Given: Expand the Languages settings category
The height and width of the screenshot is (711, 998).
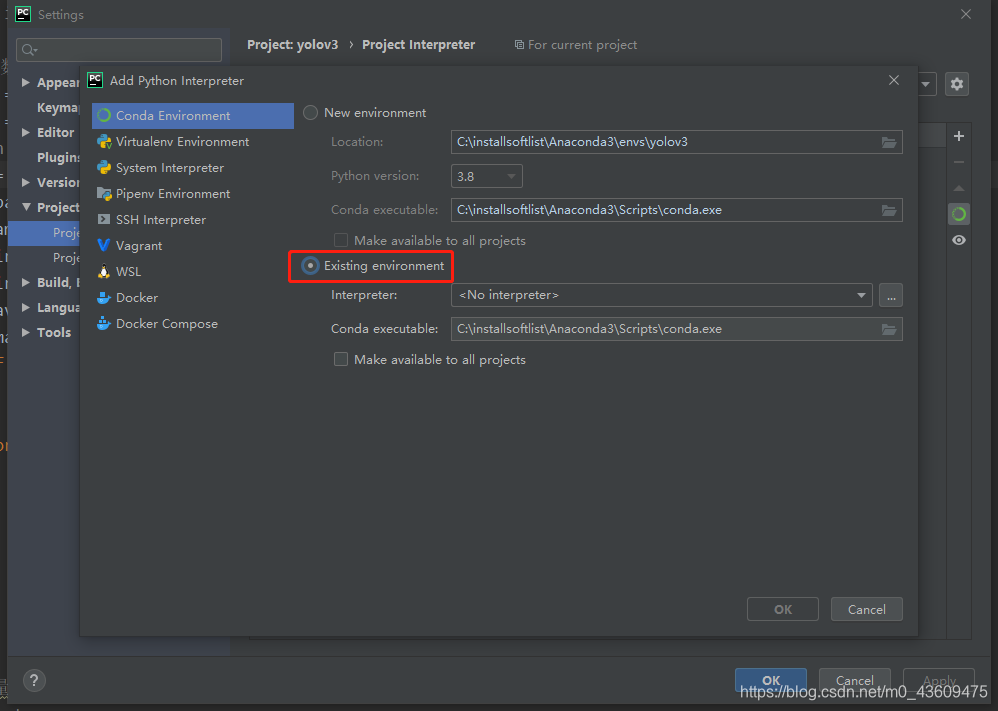Looking at the screenshot, I should pos(25,307).
